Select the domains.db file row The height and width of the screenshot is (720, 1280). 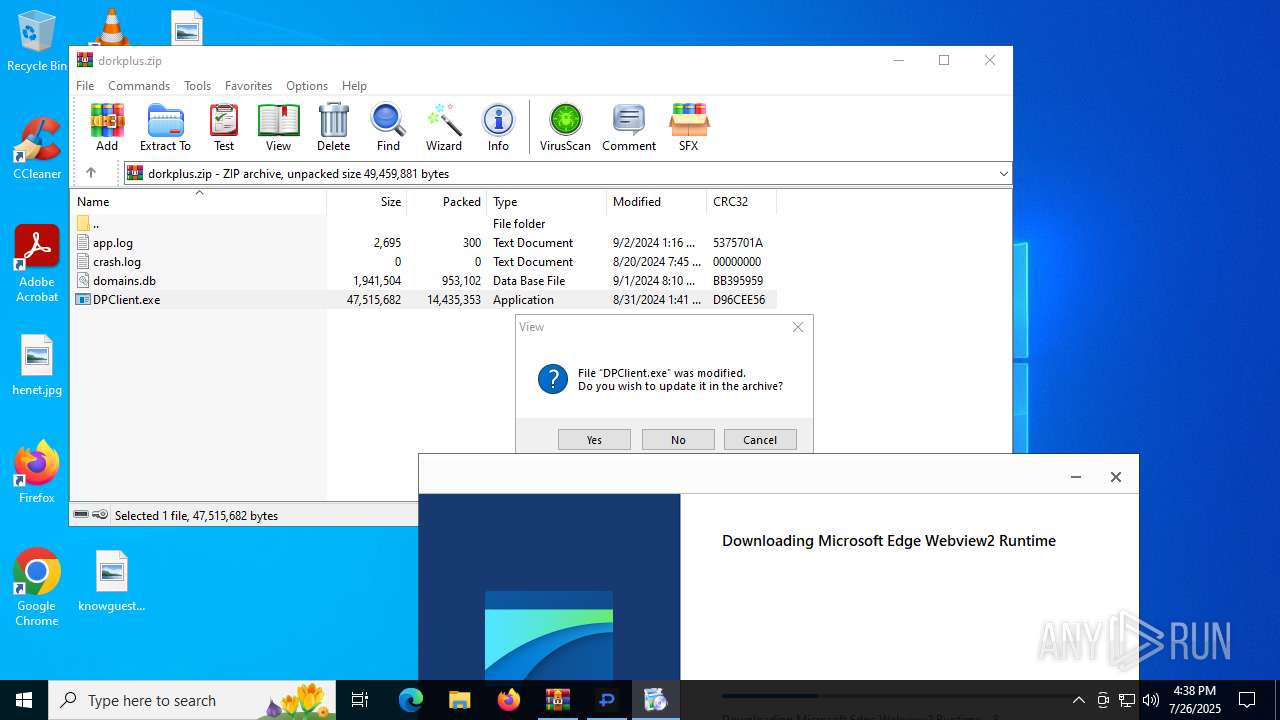(x=424, y=281)
